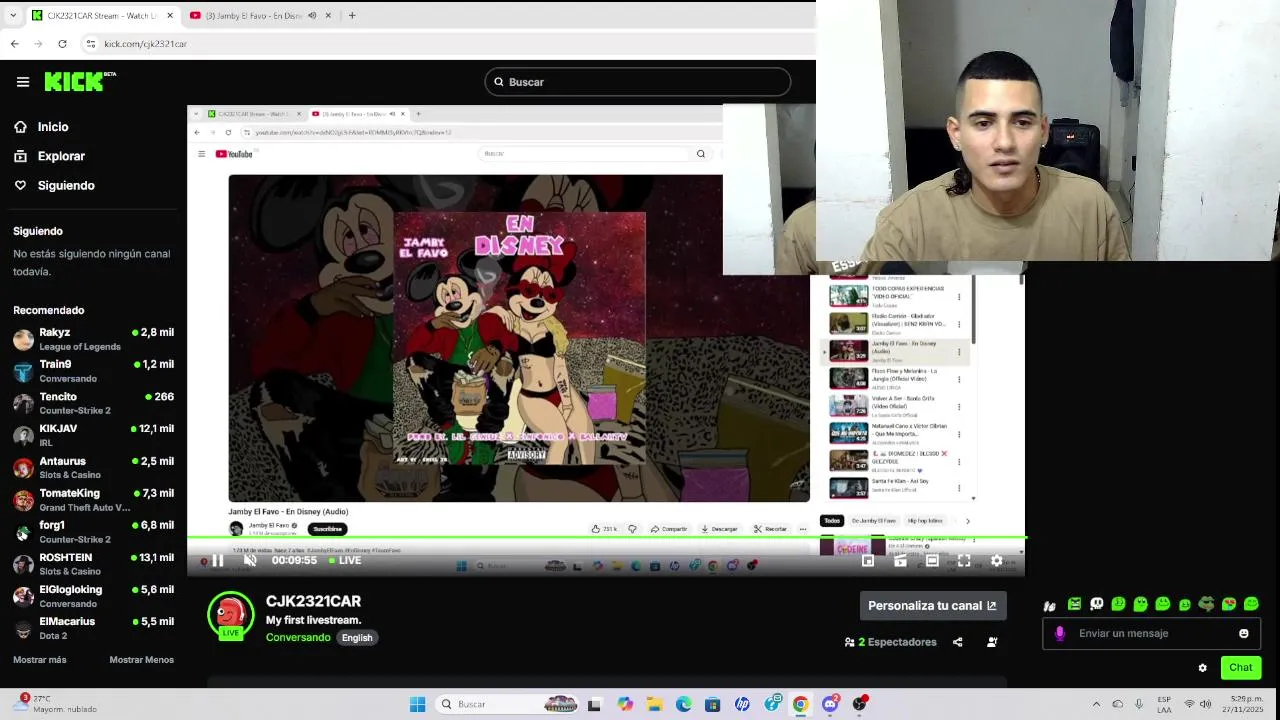This screenshot has width=1280, height=720.
Task: Click the purple microphone chat icon
Action: [x=1060, y=633]
